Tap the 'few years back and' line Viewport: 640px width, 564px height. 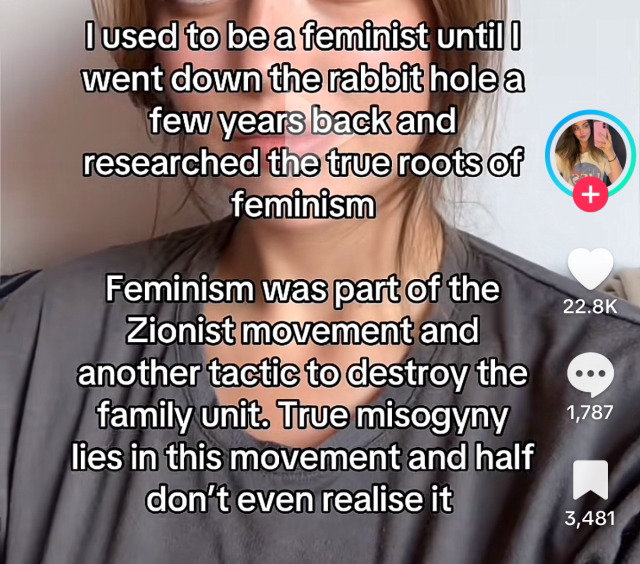(302, 121)
